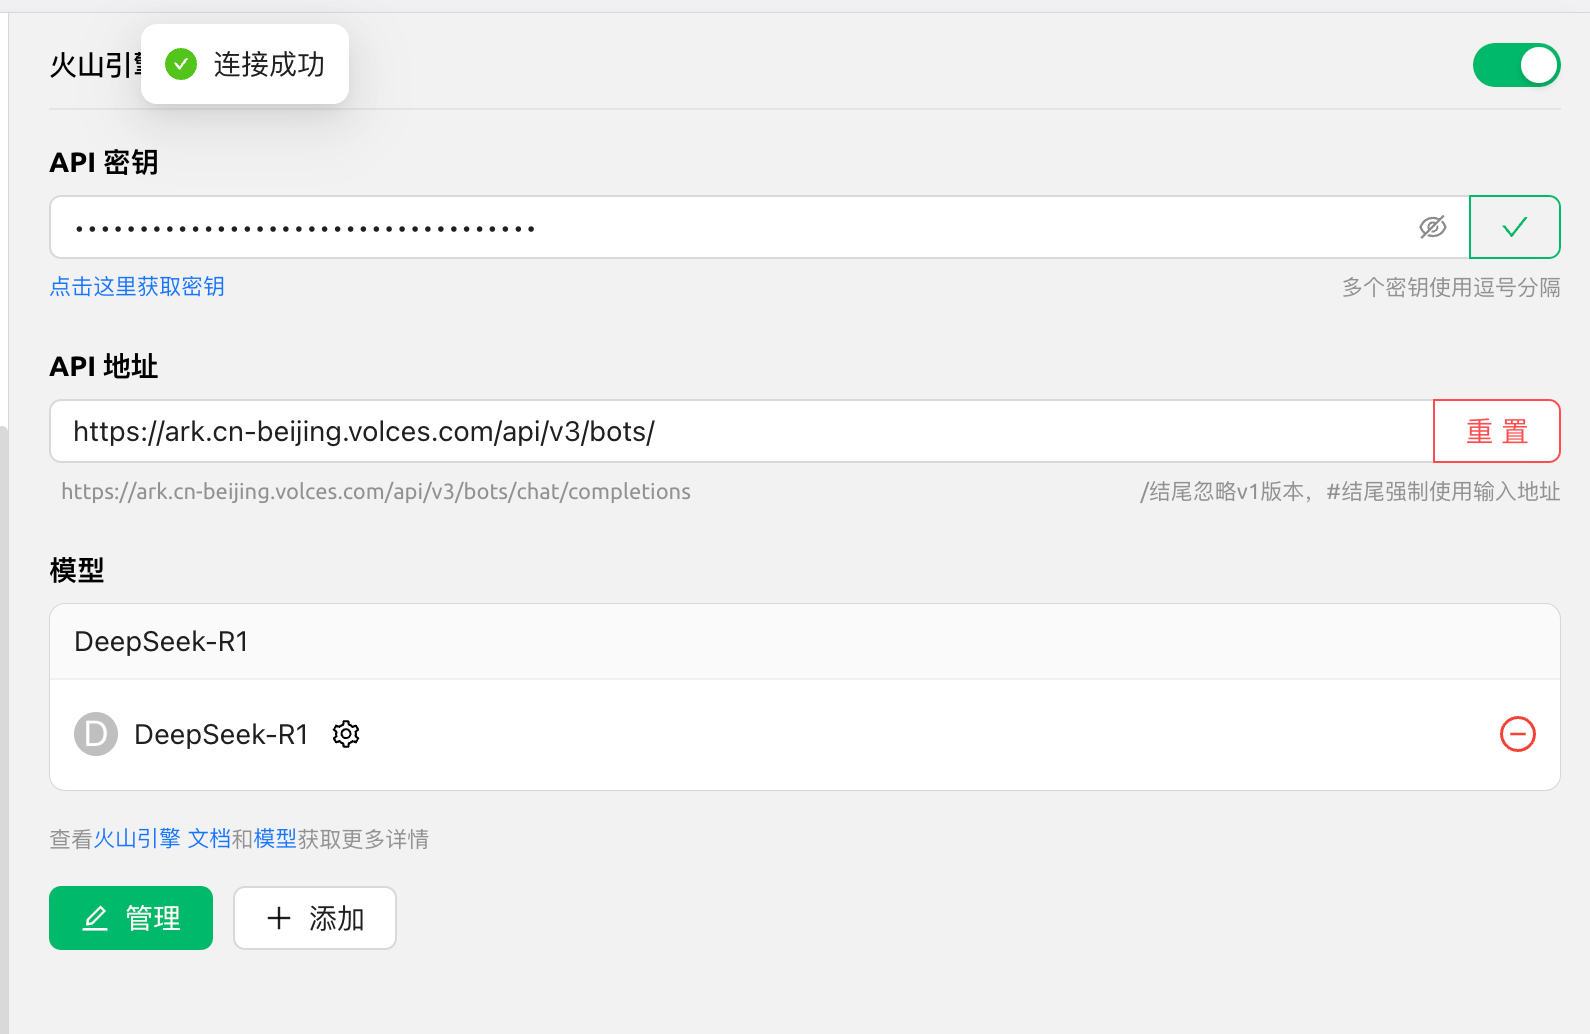The width and height of the screenshot is (1590, 1034).
Task: Open the DeepSeek-R1 model settings gear
Action: [346, 734]
